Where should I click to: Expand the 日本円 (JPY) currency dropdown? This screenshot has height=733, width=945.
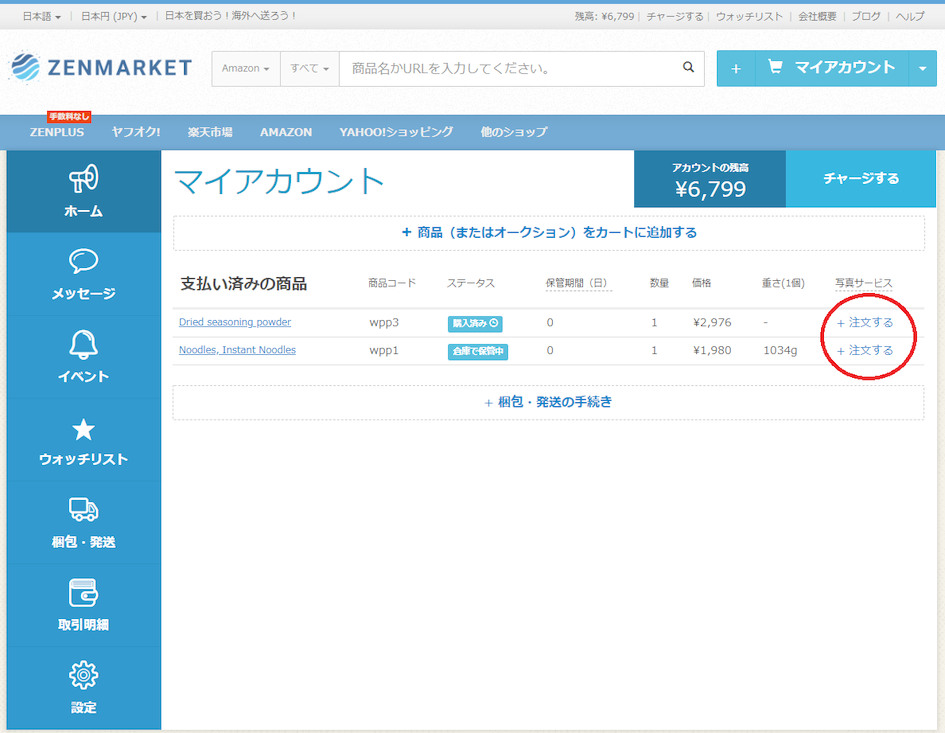114,17
